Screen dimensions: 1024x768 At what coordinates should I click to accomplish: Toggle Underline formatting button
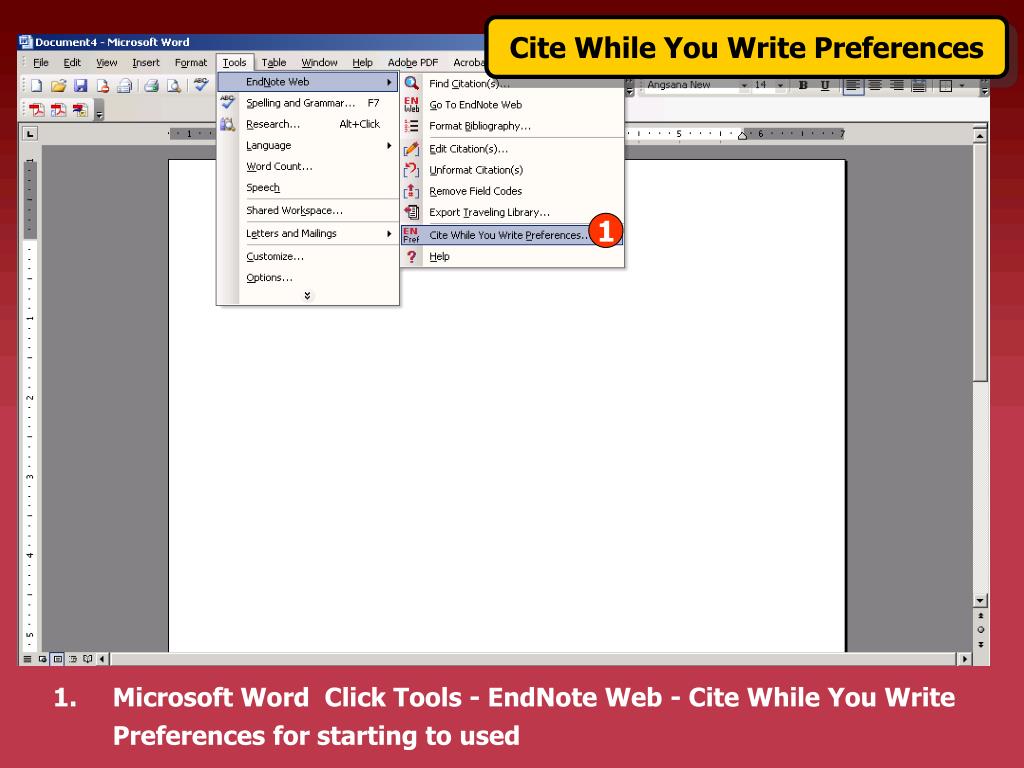click(825, 86)
